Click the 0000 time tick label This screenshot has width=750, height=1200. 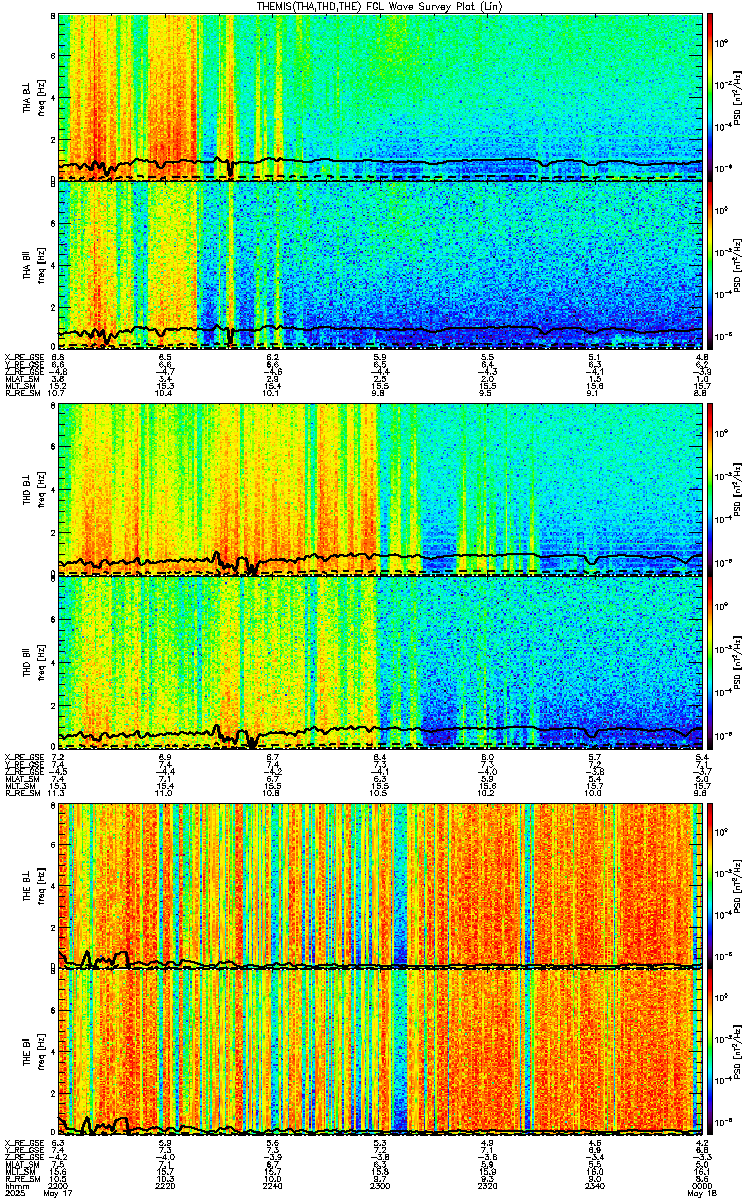click(x=702, y=1185)
